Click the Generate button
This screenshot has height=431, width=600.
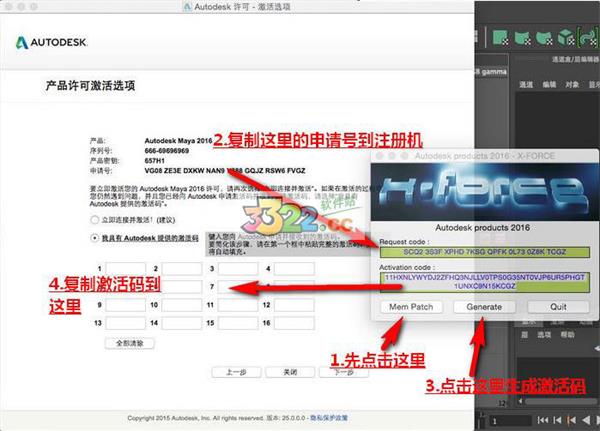click(x=484, y=307)
